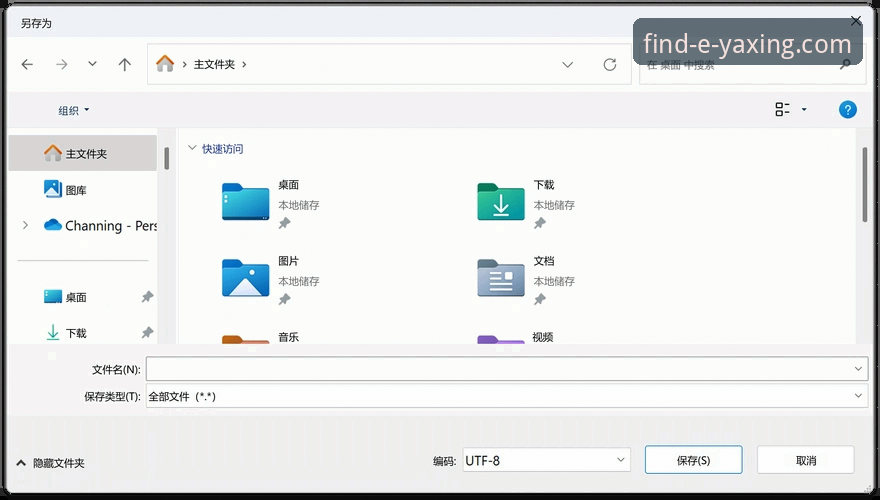Screen dimensions: 880x500
Task: Toggle 隐藏文件夹 at bottom left
Action: tap(51, 463)
